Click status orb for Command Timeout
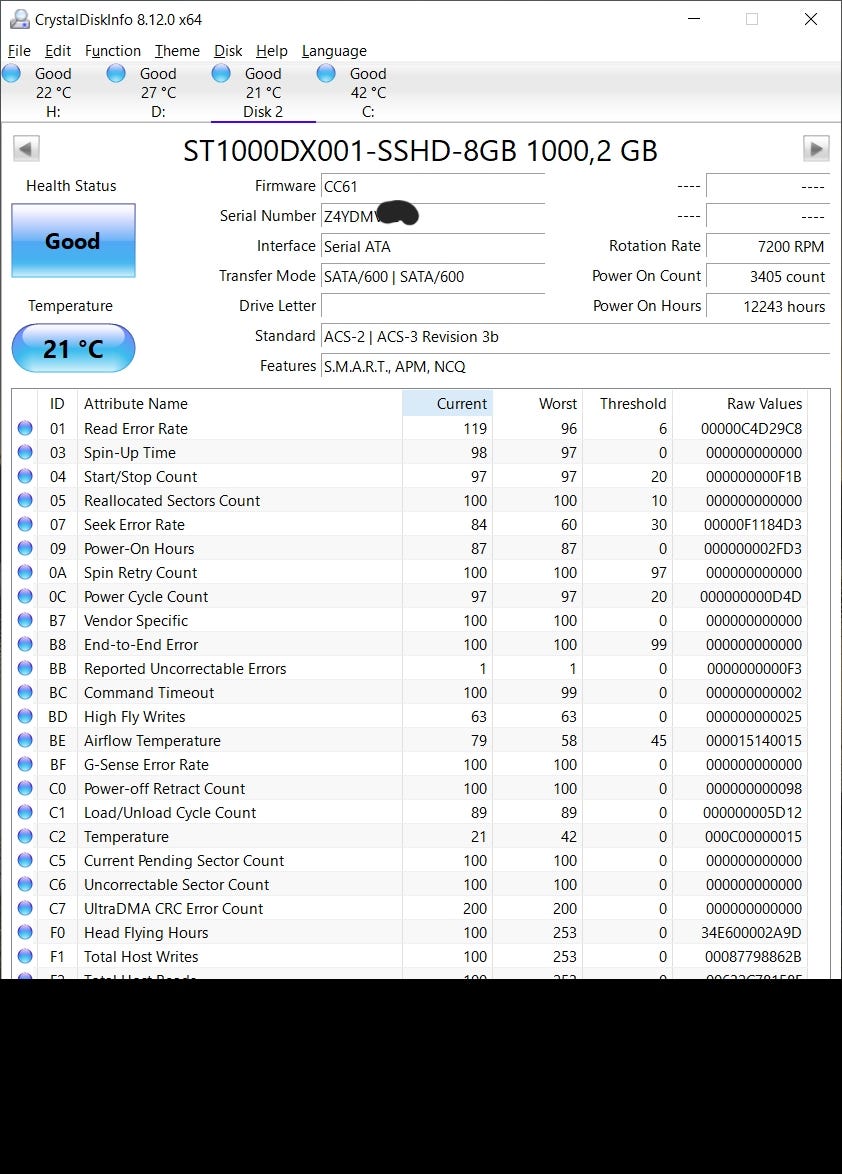This screenshot has width=842, height=1174. pyautogui.click(x=25, y=692)
